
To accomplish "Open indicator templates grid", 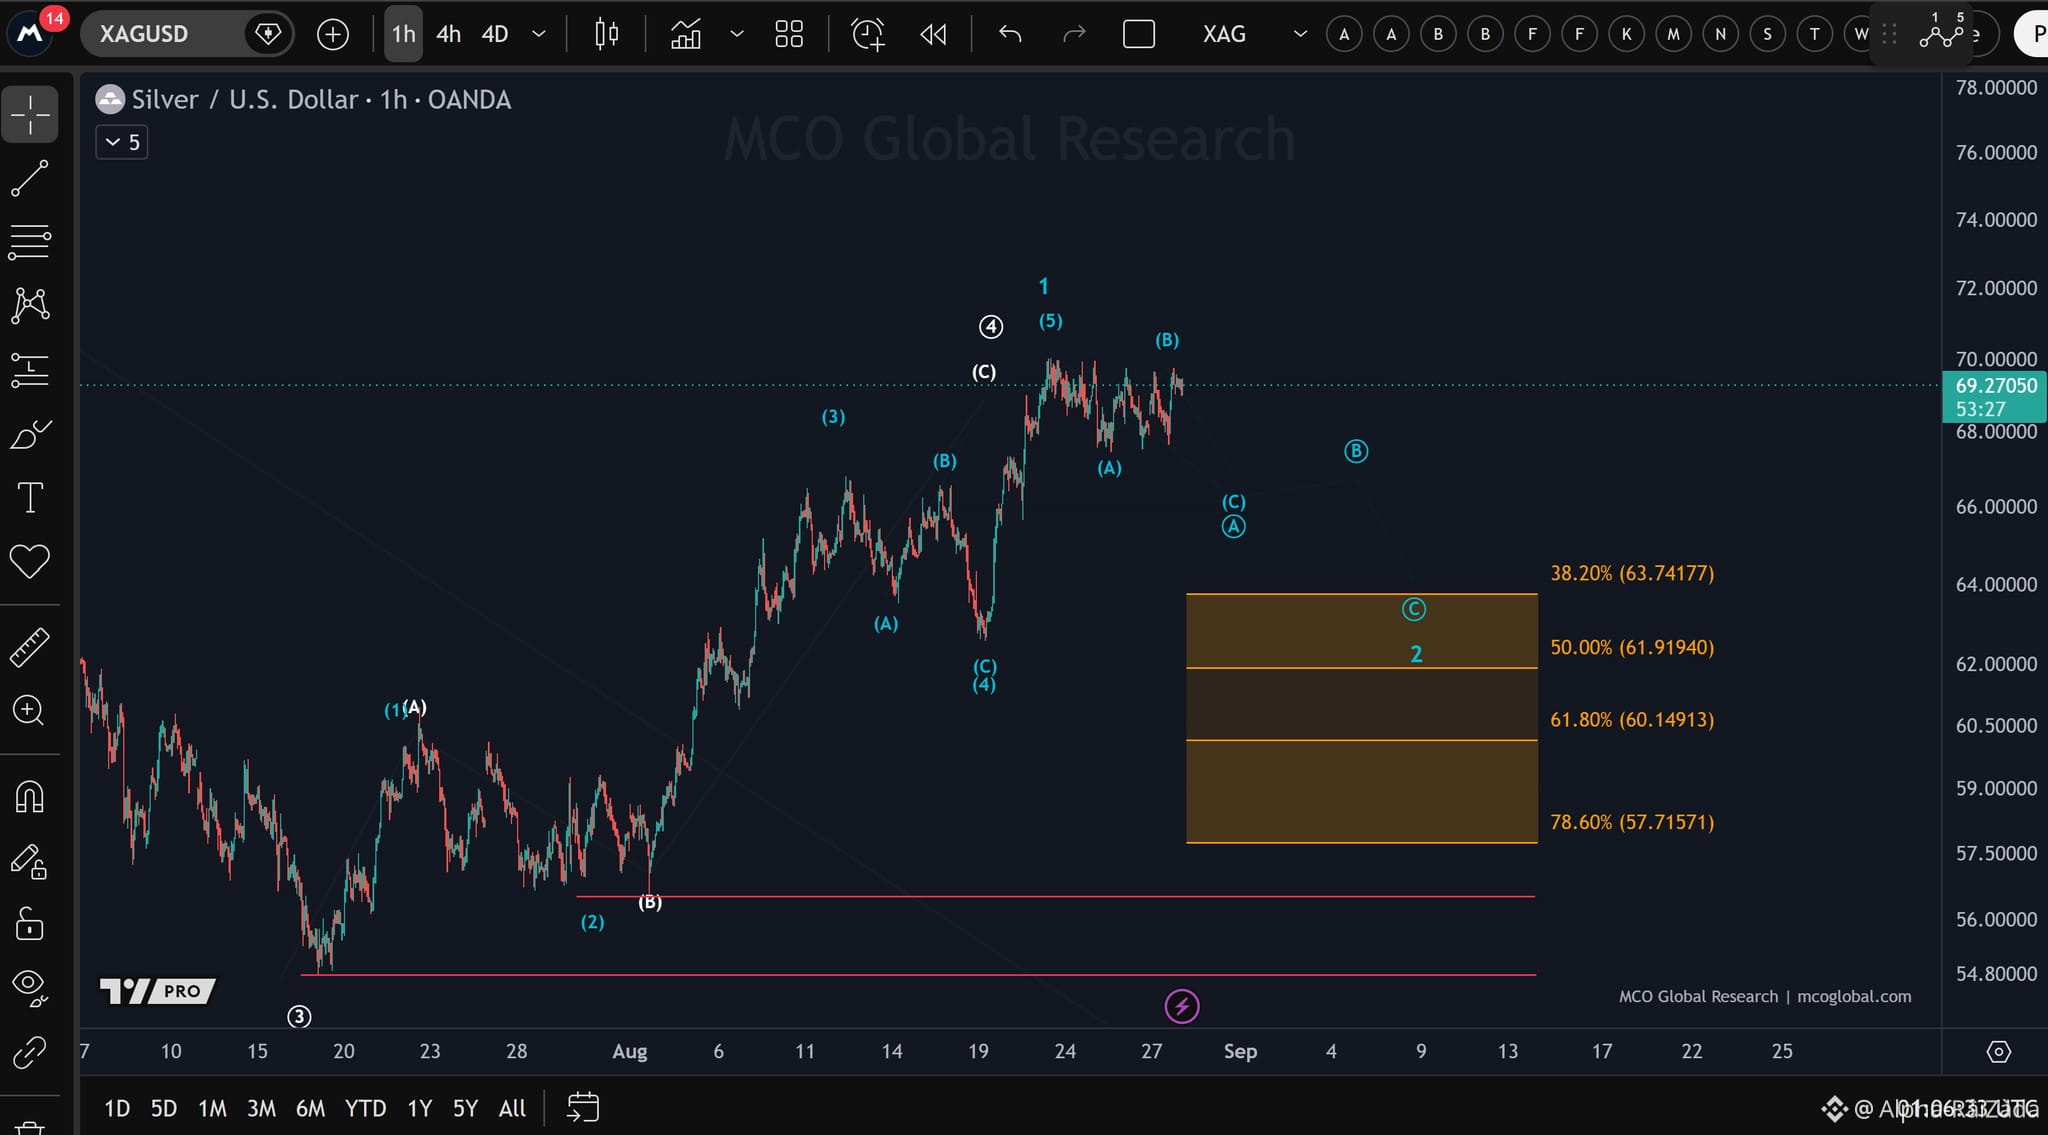I will (789, 34).
